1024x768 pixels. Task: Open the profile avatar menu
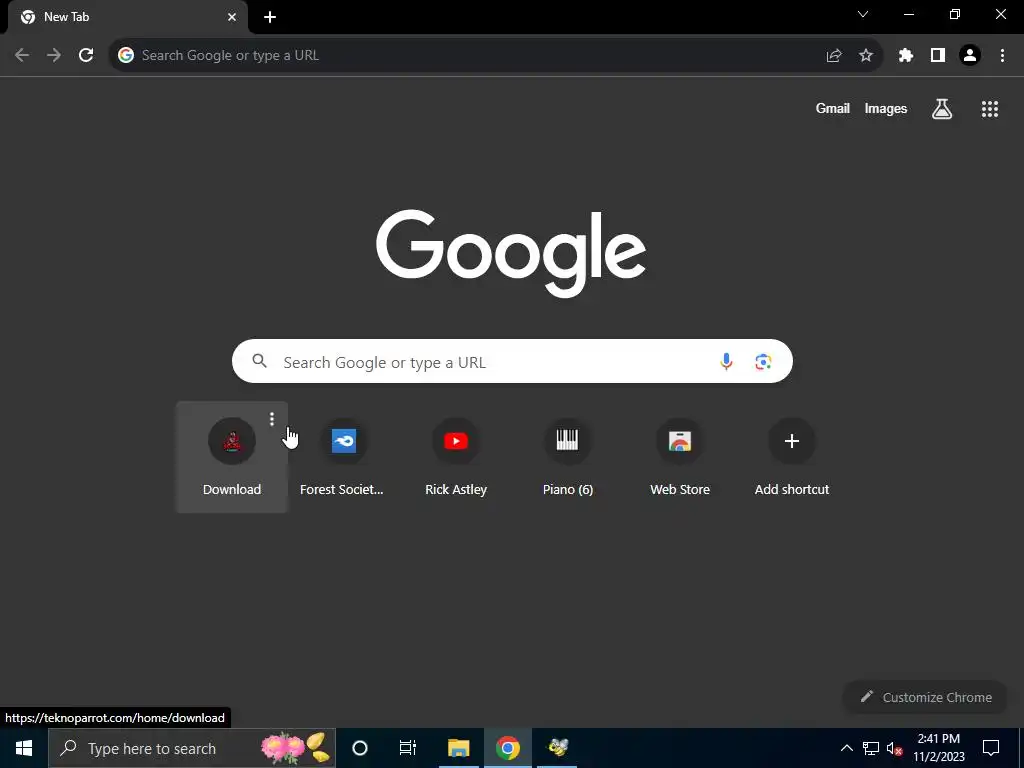[970, 56]
